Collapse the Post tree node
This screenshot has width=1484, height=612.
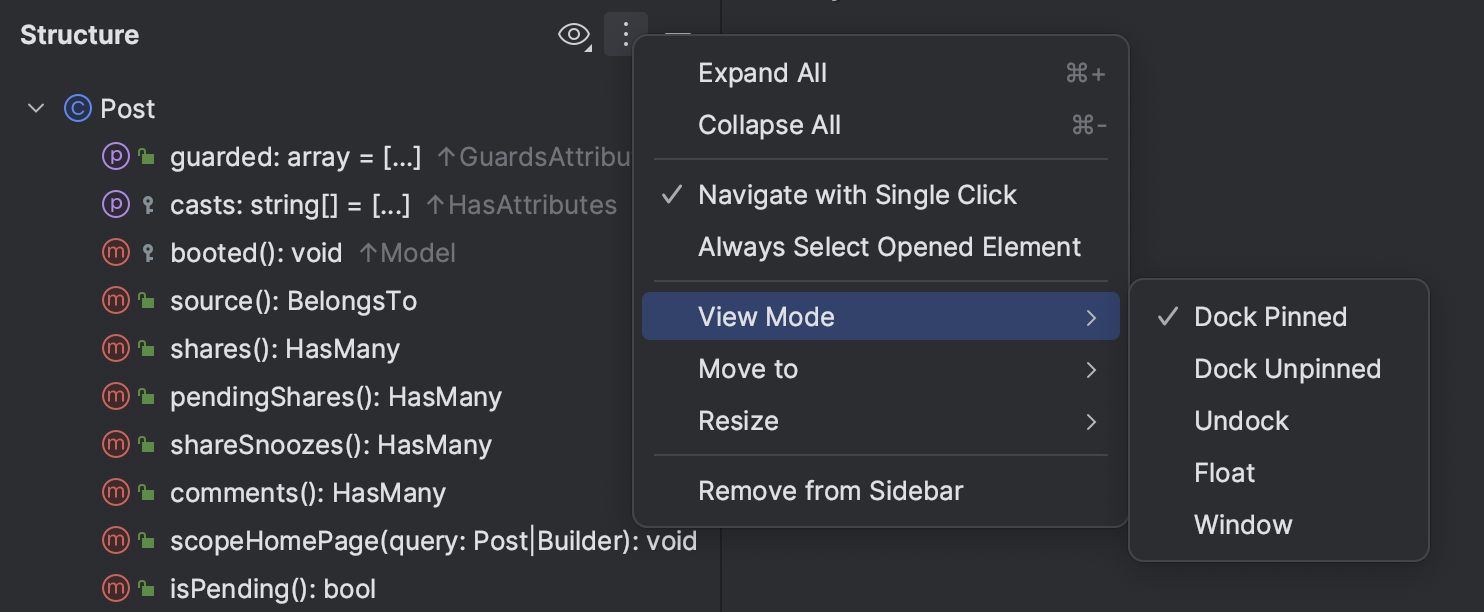pos(37,108)
